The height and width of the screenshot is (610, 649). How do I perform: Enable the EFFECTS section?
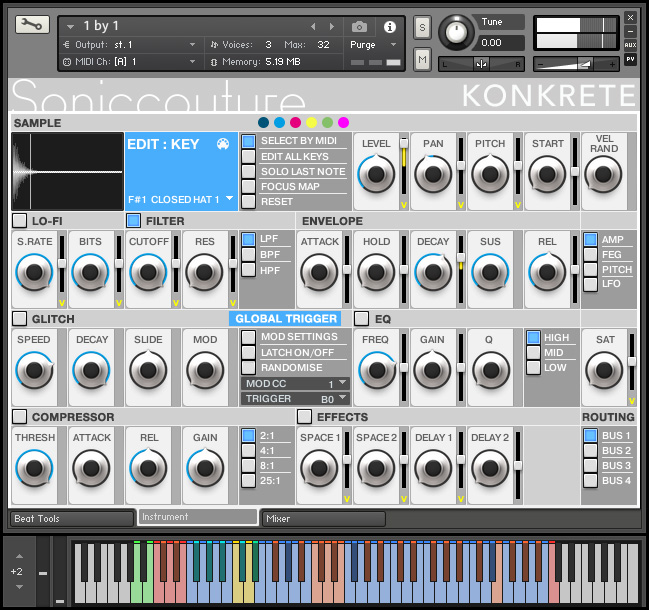(304, 417)
